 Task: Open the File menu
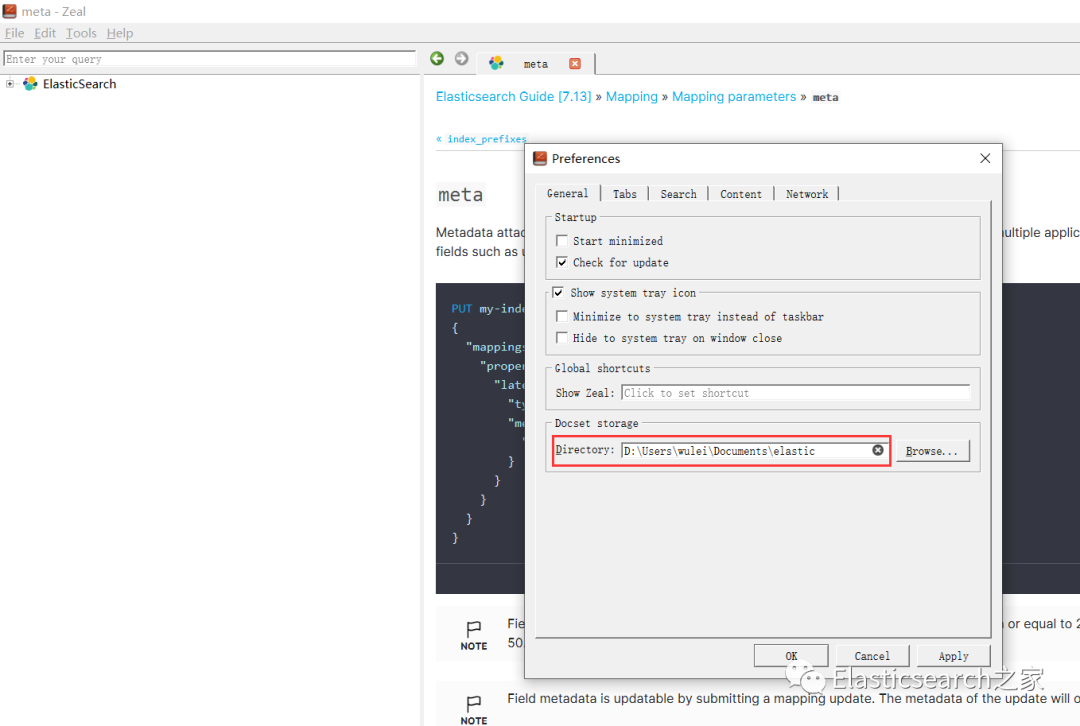14,33
